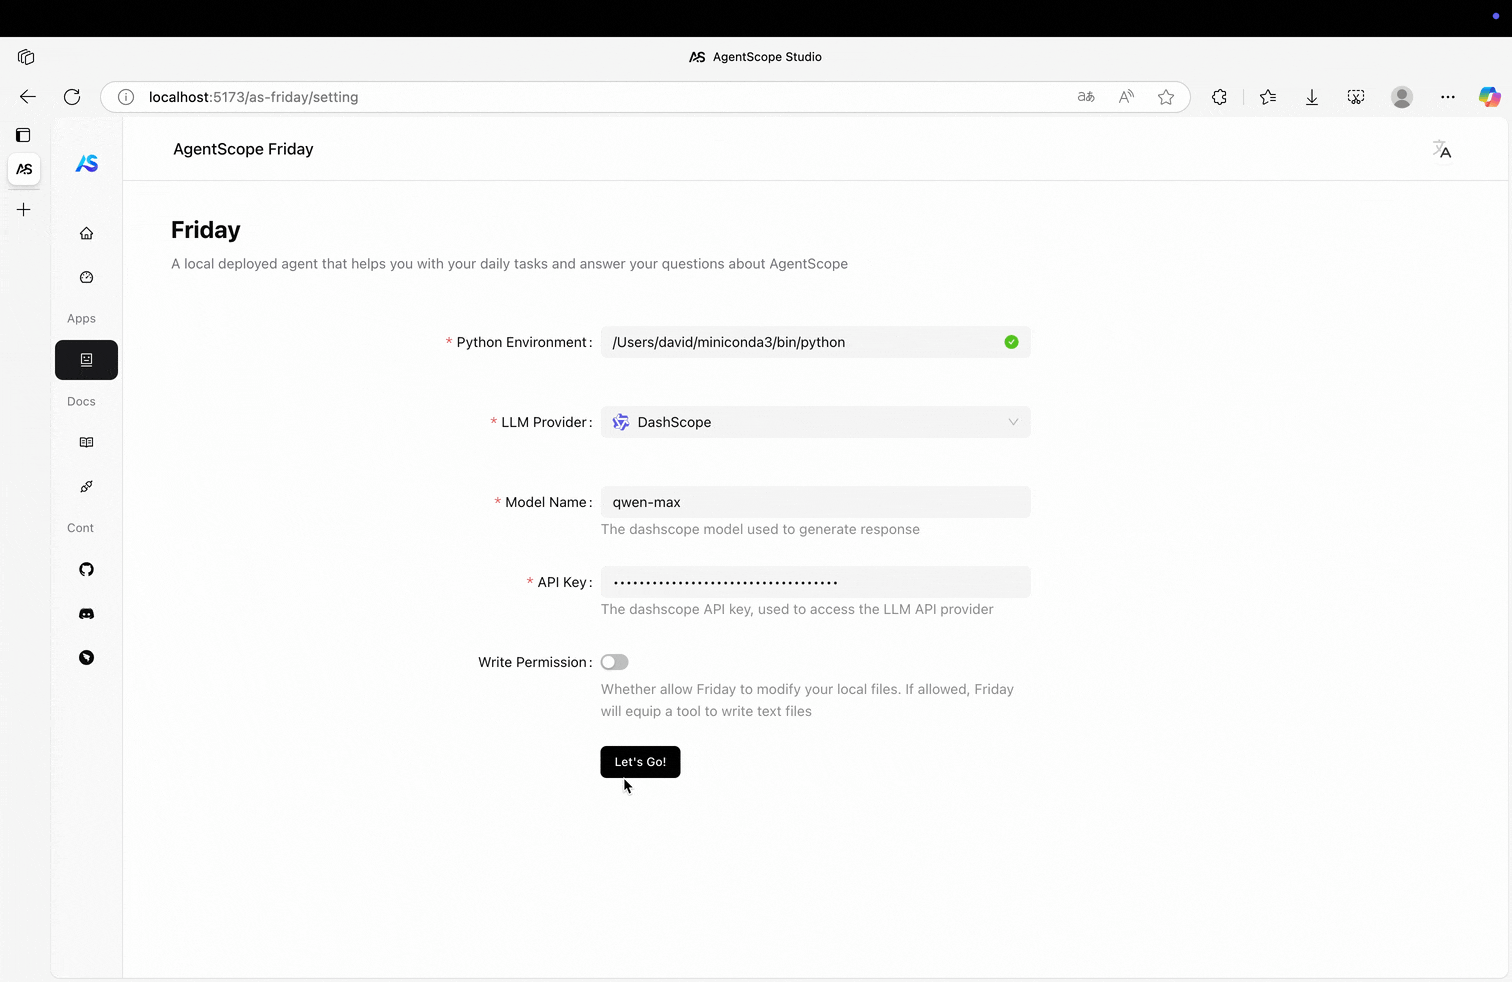Add this page to favorites
This screenshot has height=982, width=1512.
1165,97
